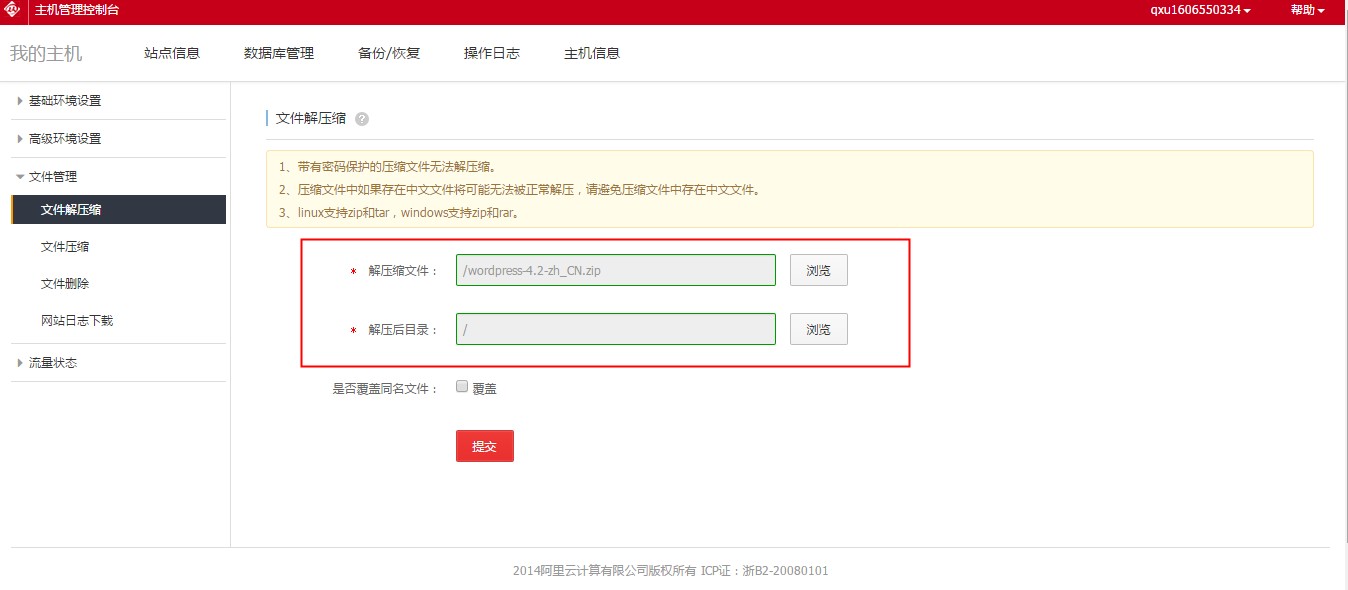This screenshot has width=1348, height=590.
Task: Enable the 覆盖 overwrite checkbox
Action: coord(462,387)
